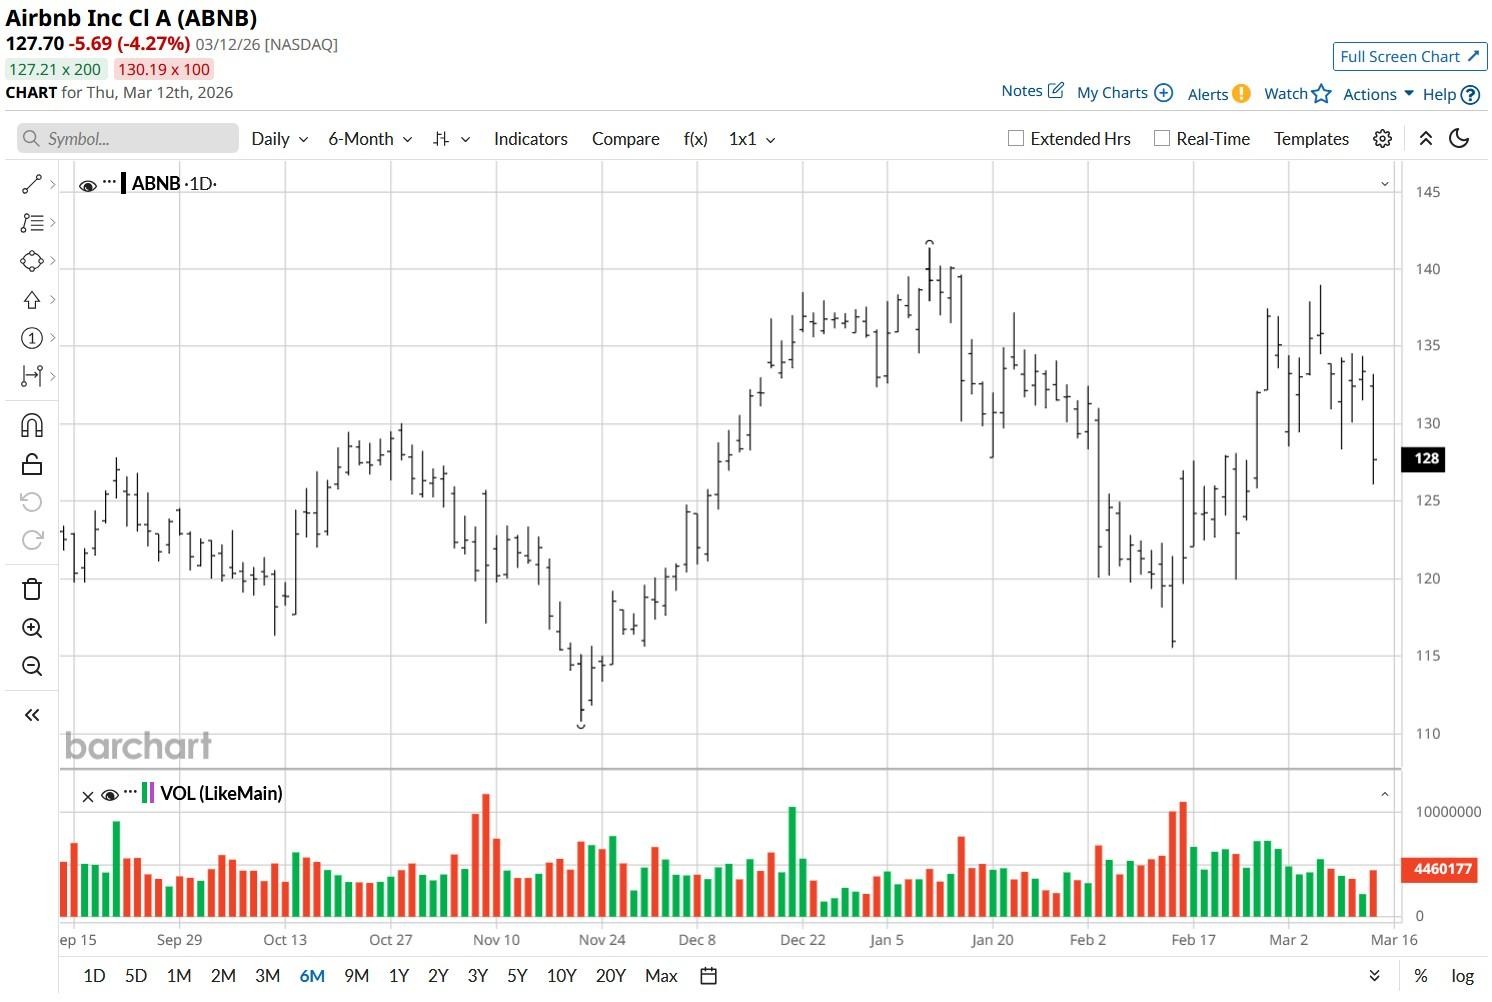Expand the trend line tool options arrow
Screen dimensions: 1492x1002
52,184
